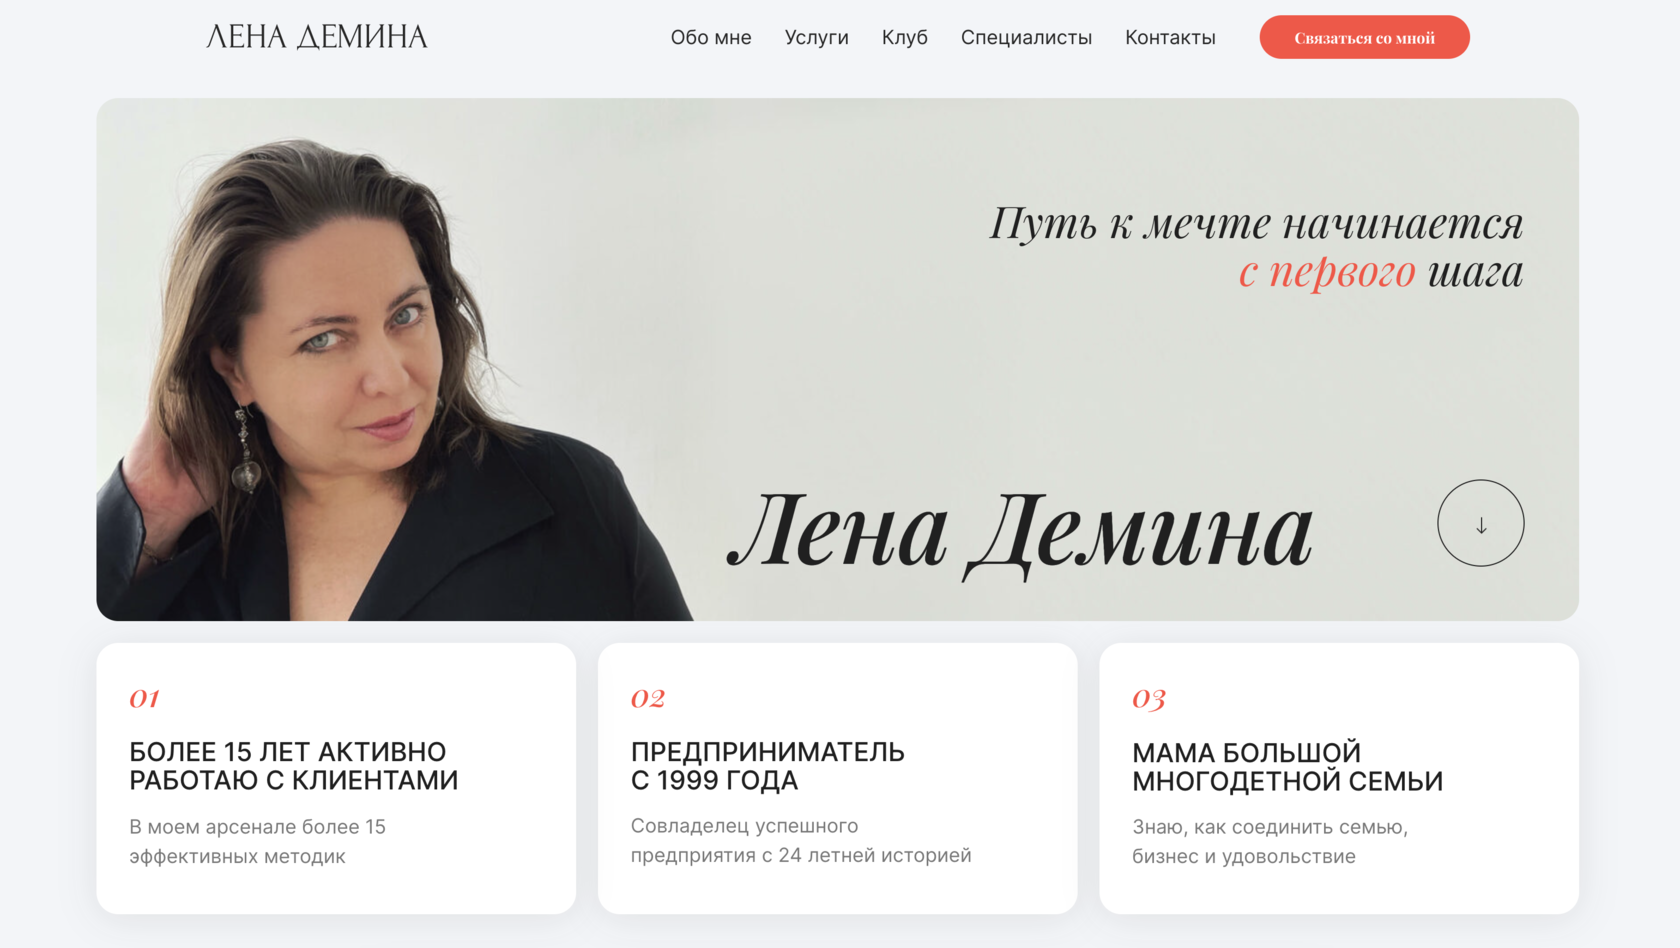Click text 'Совладелец успешного предприятия'

745,840
